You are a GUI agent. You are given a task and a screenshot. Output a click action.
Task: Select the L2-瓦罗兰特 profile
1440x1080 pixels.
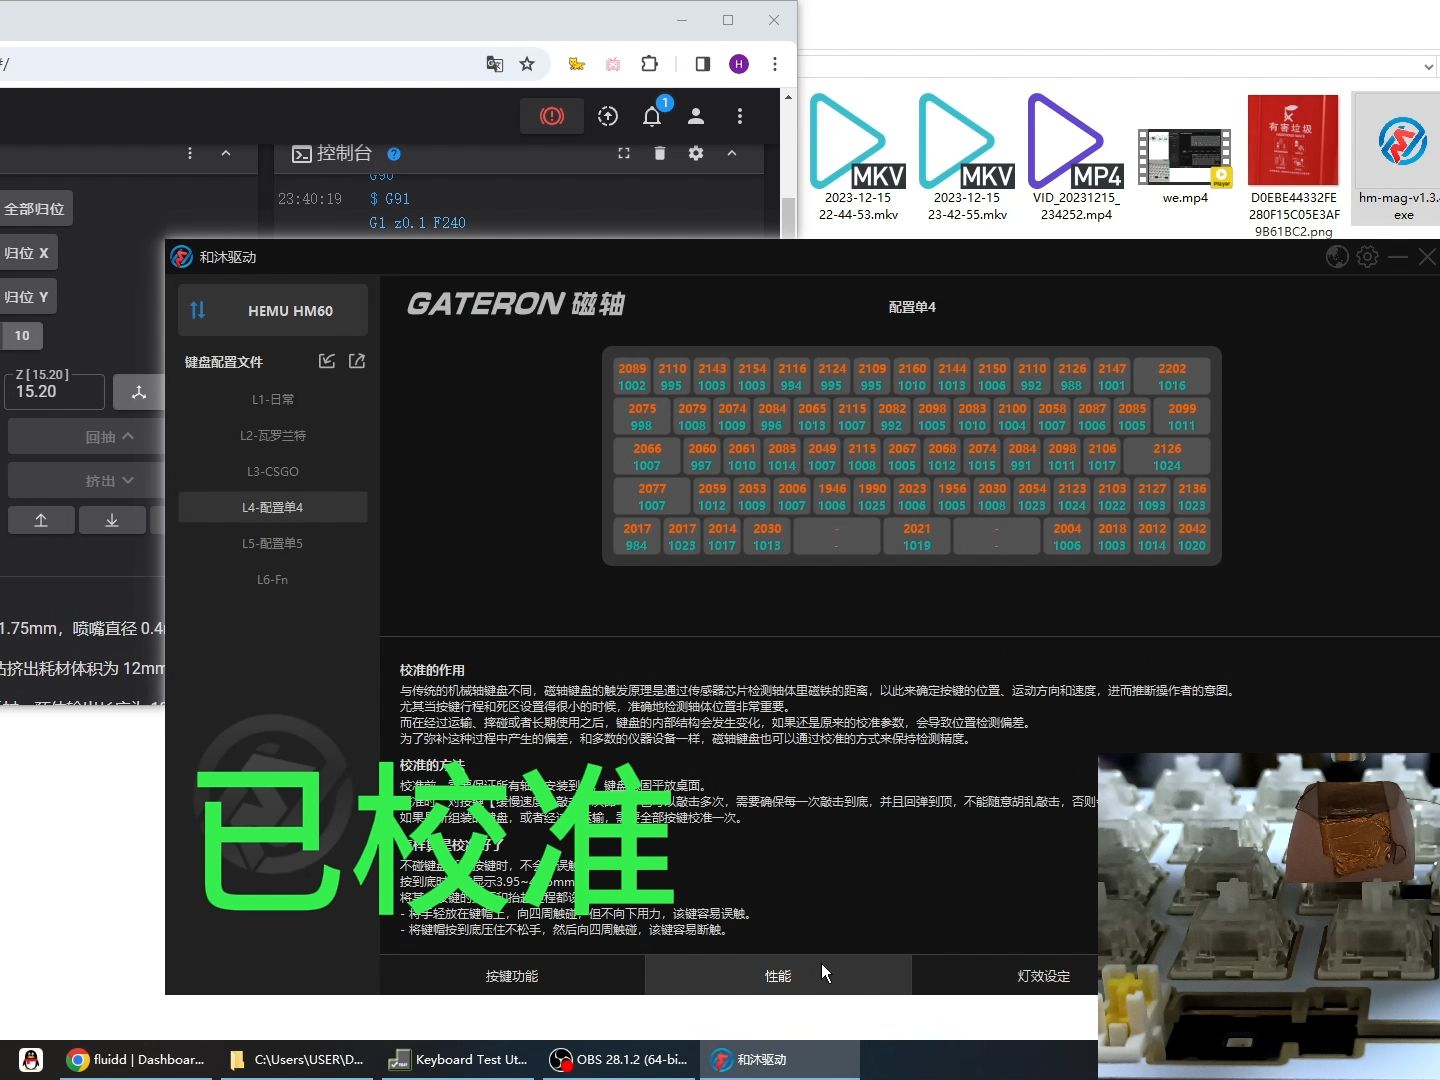(273, 435)
